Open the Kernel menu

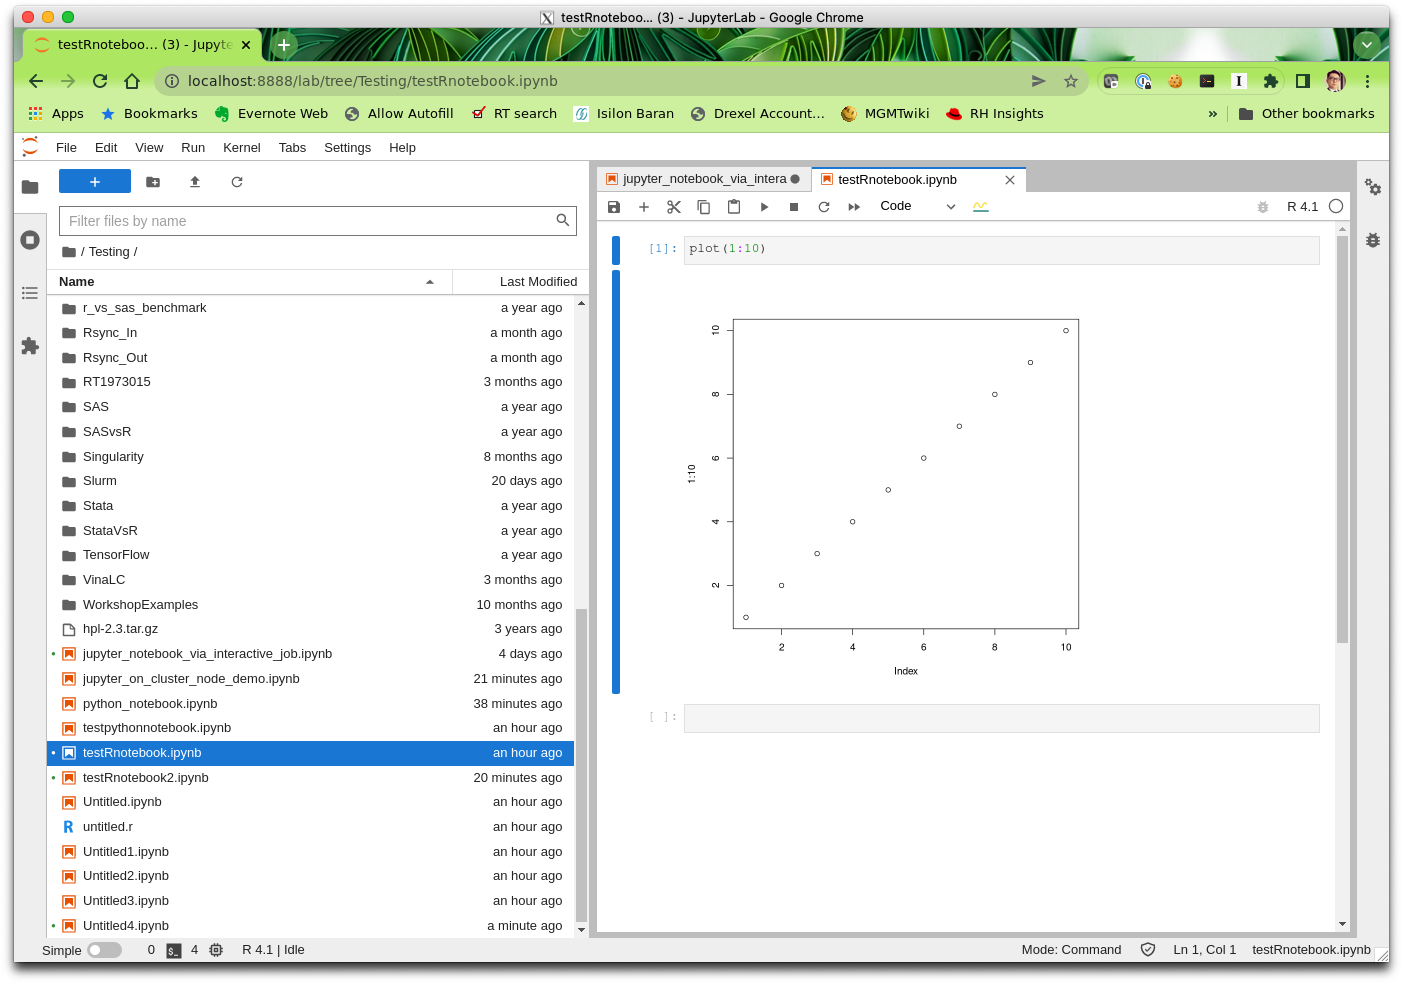pos(242,147)
